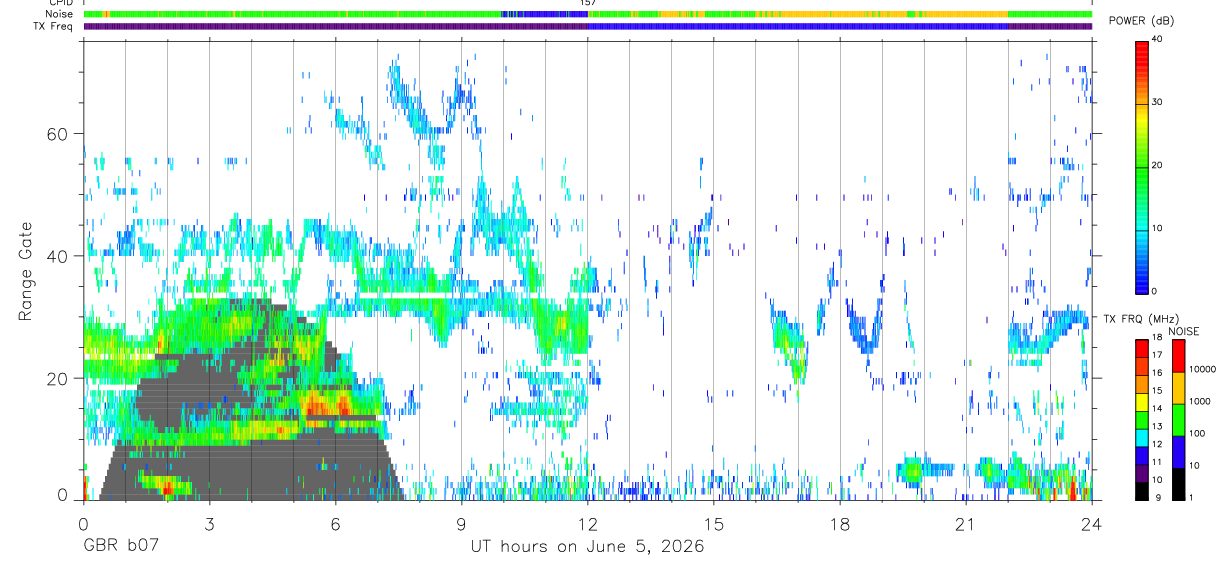Click the 100 label on noise scale
The width and height of the screenshot is (1228, 567).
coord(1197,433)
